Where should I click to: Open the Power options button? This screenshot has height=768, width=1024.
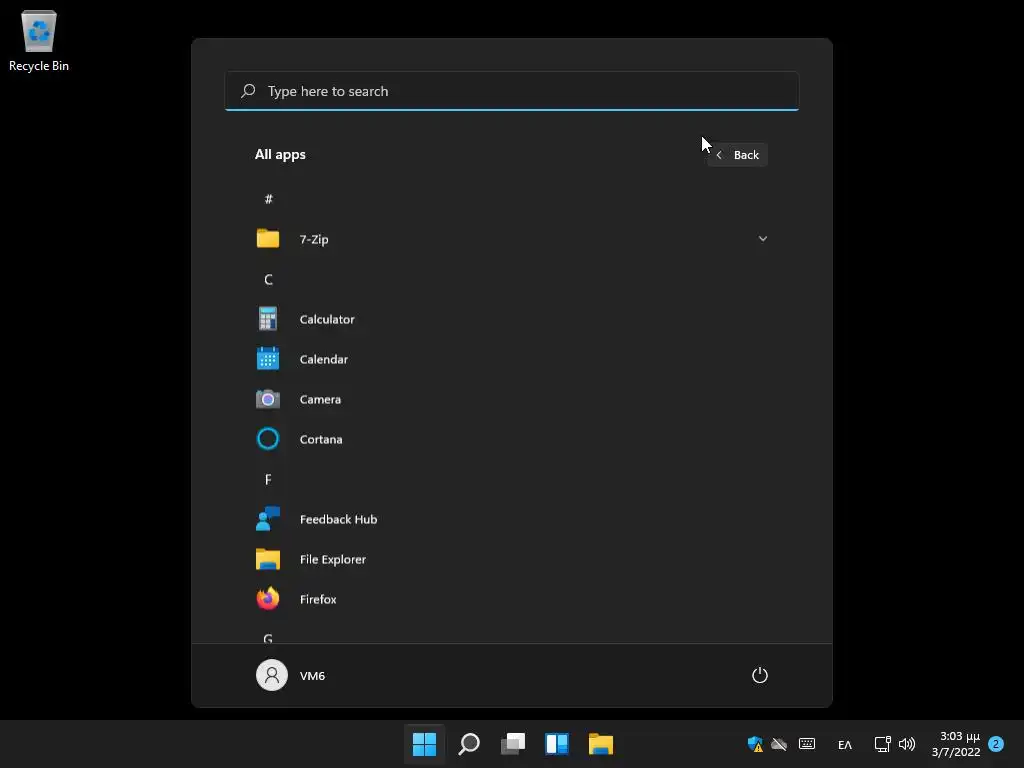[760, 675]
